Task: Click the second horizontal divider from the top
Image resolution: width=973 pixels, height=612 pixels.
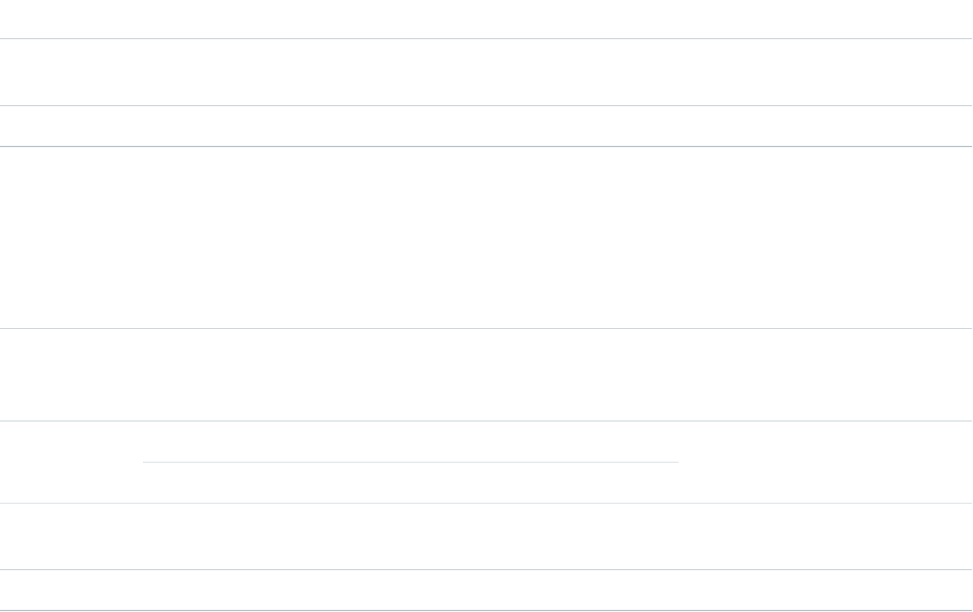Action: pos(486,105)
